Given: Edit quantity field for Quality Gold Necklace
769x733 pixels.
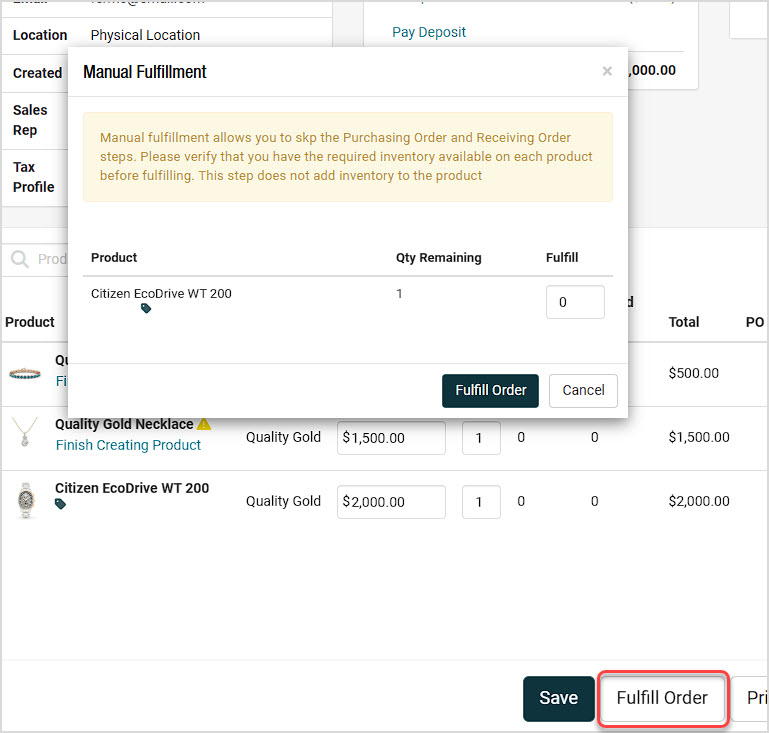Looking at the screenshot, I should coord(481,438).
